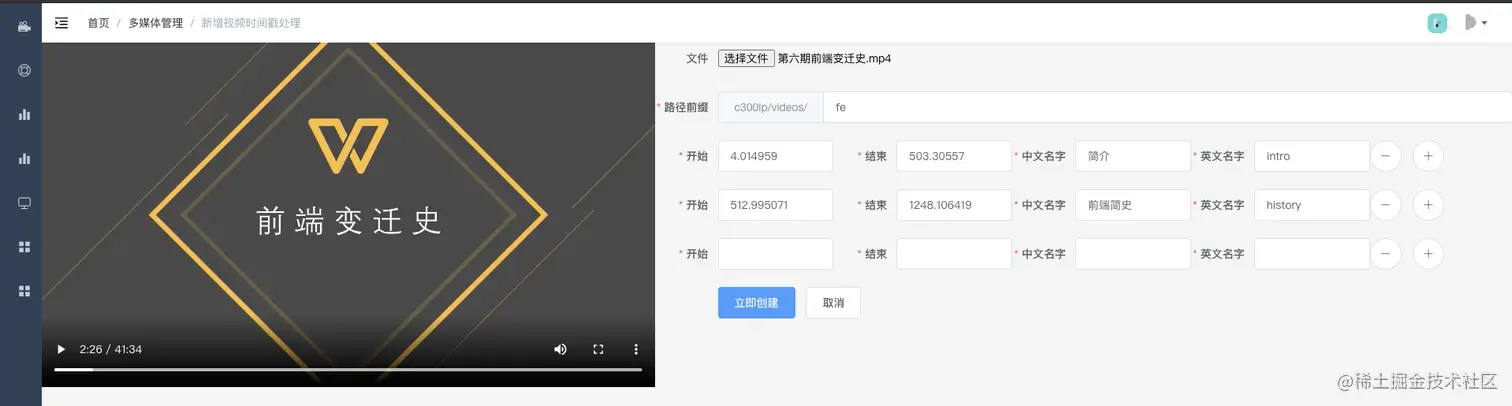Remove the intro row with minus button
This screenshot has width=1512, height=406.
pos(1385,156)
